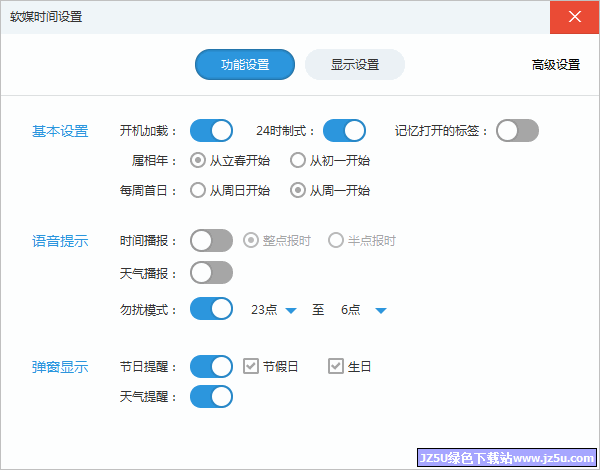Enable the 记忆打开的标签 toggle
Screen dimensions: 600x470
click(x=517, y=131)
